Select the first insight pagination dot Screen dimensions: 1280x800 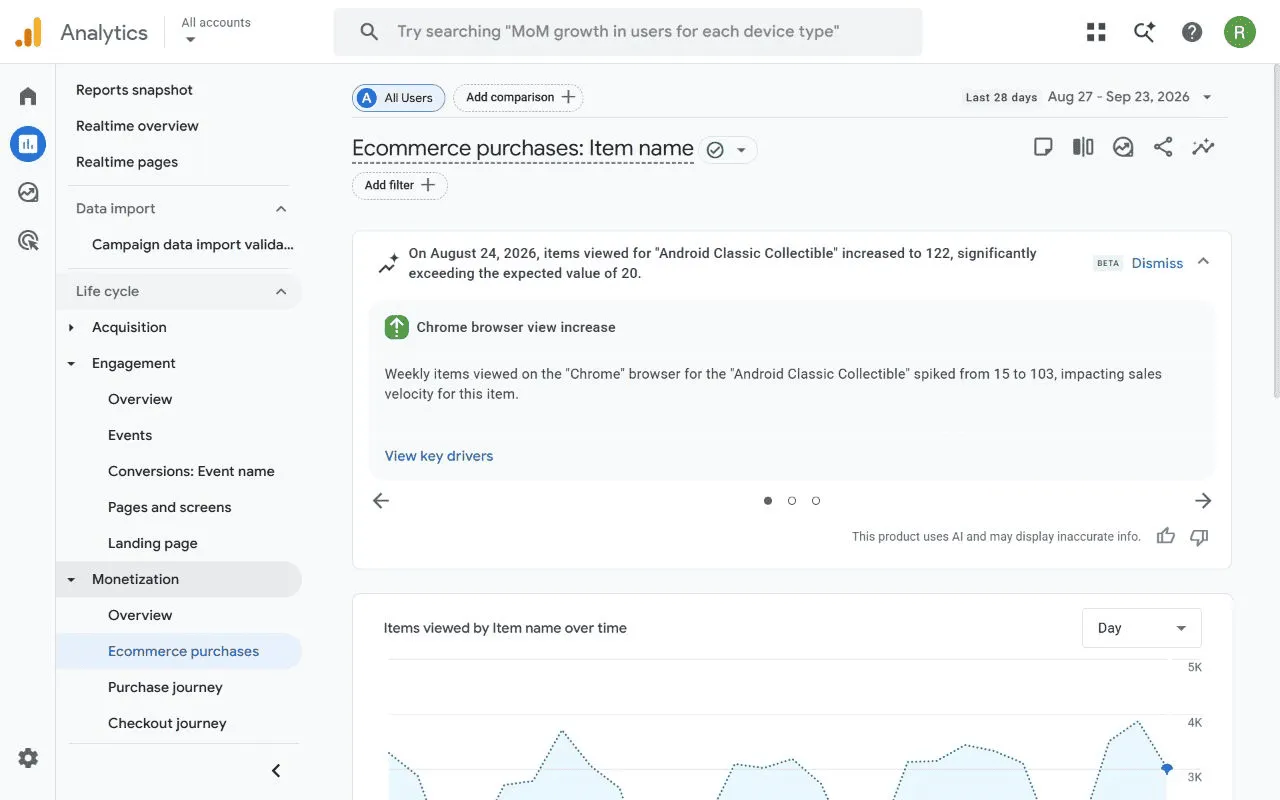(x=768, y=501)
